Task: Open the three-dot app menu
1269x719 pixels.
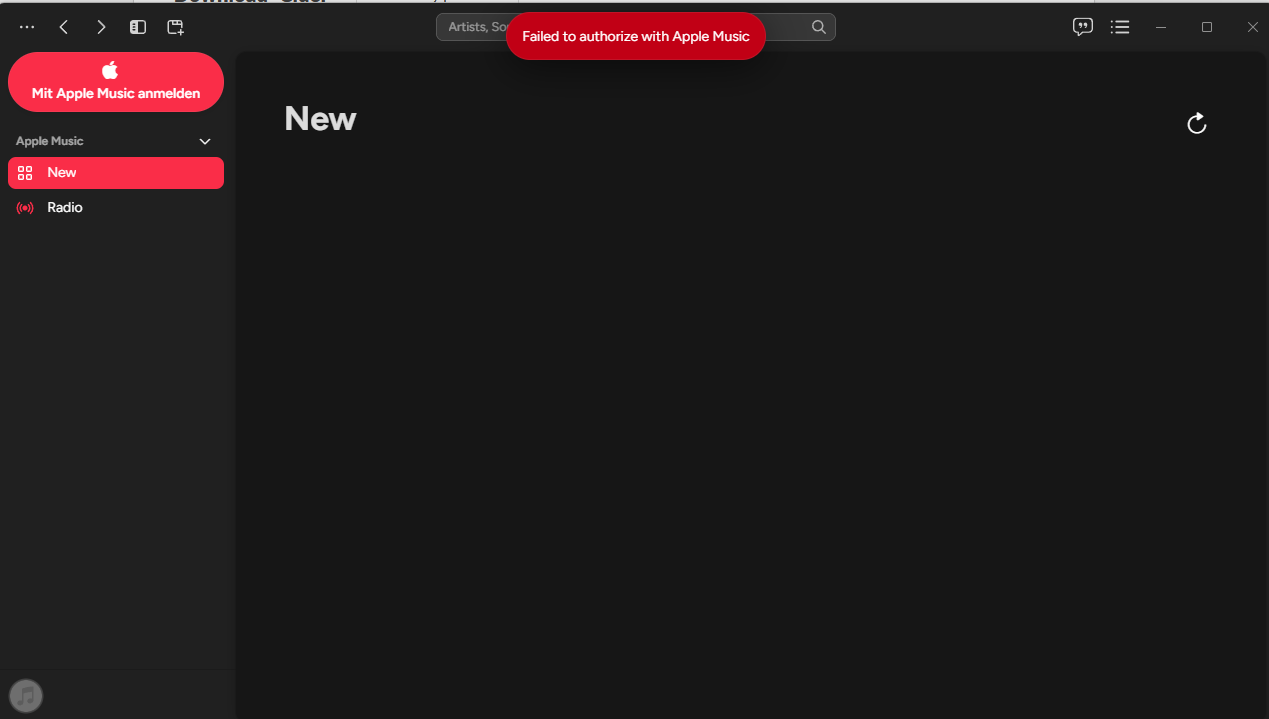Action: point(27,28)
